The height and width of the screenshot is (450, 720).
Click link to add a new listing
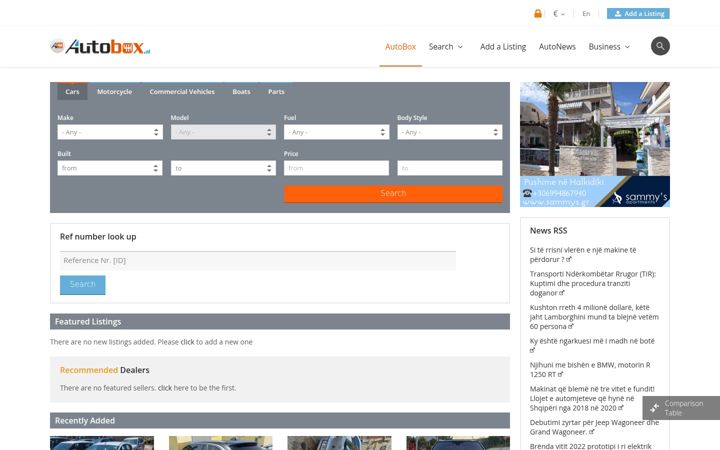[187, 342]
